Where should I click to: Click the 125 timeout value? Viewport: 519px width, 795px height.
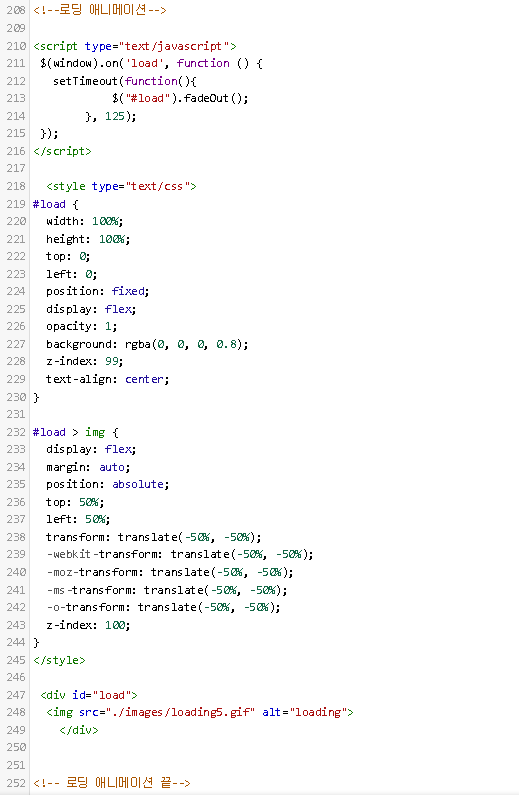tap(115, 116)
